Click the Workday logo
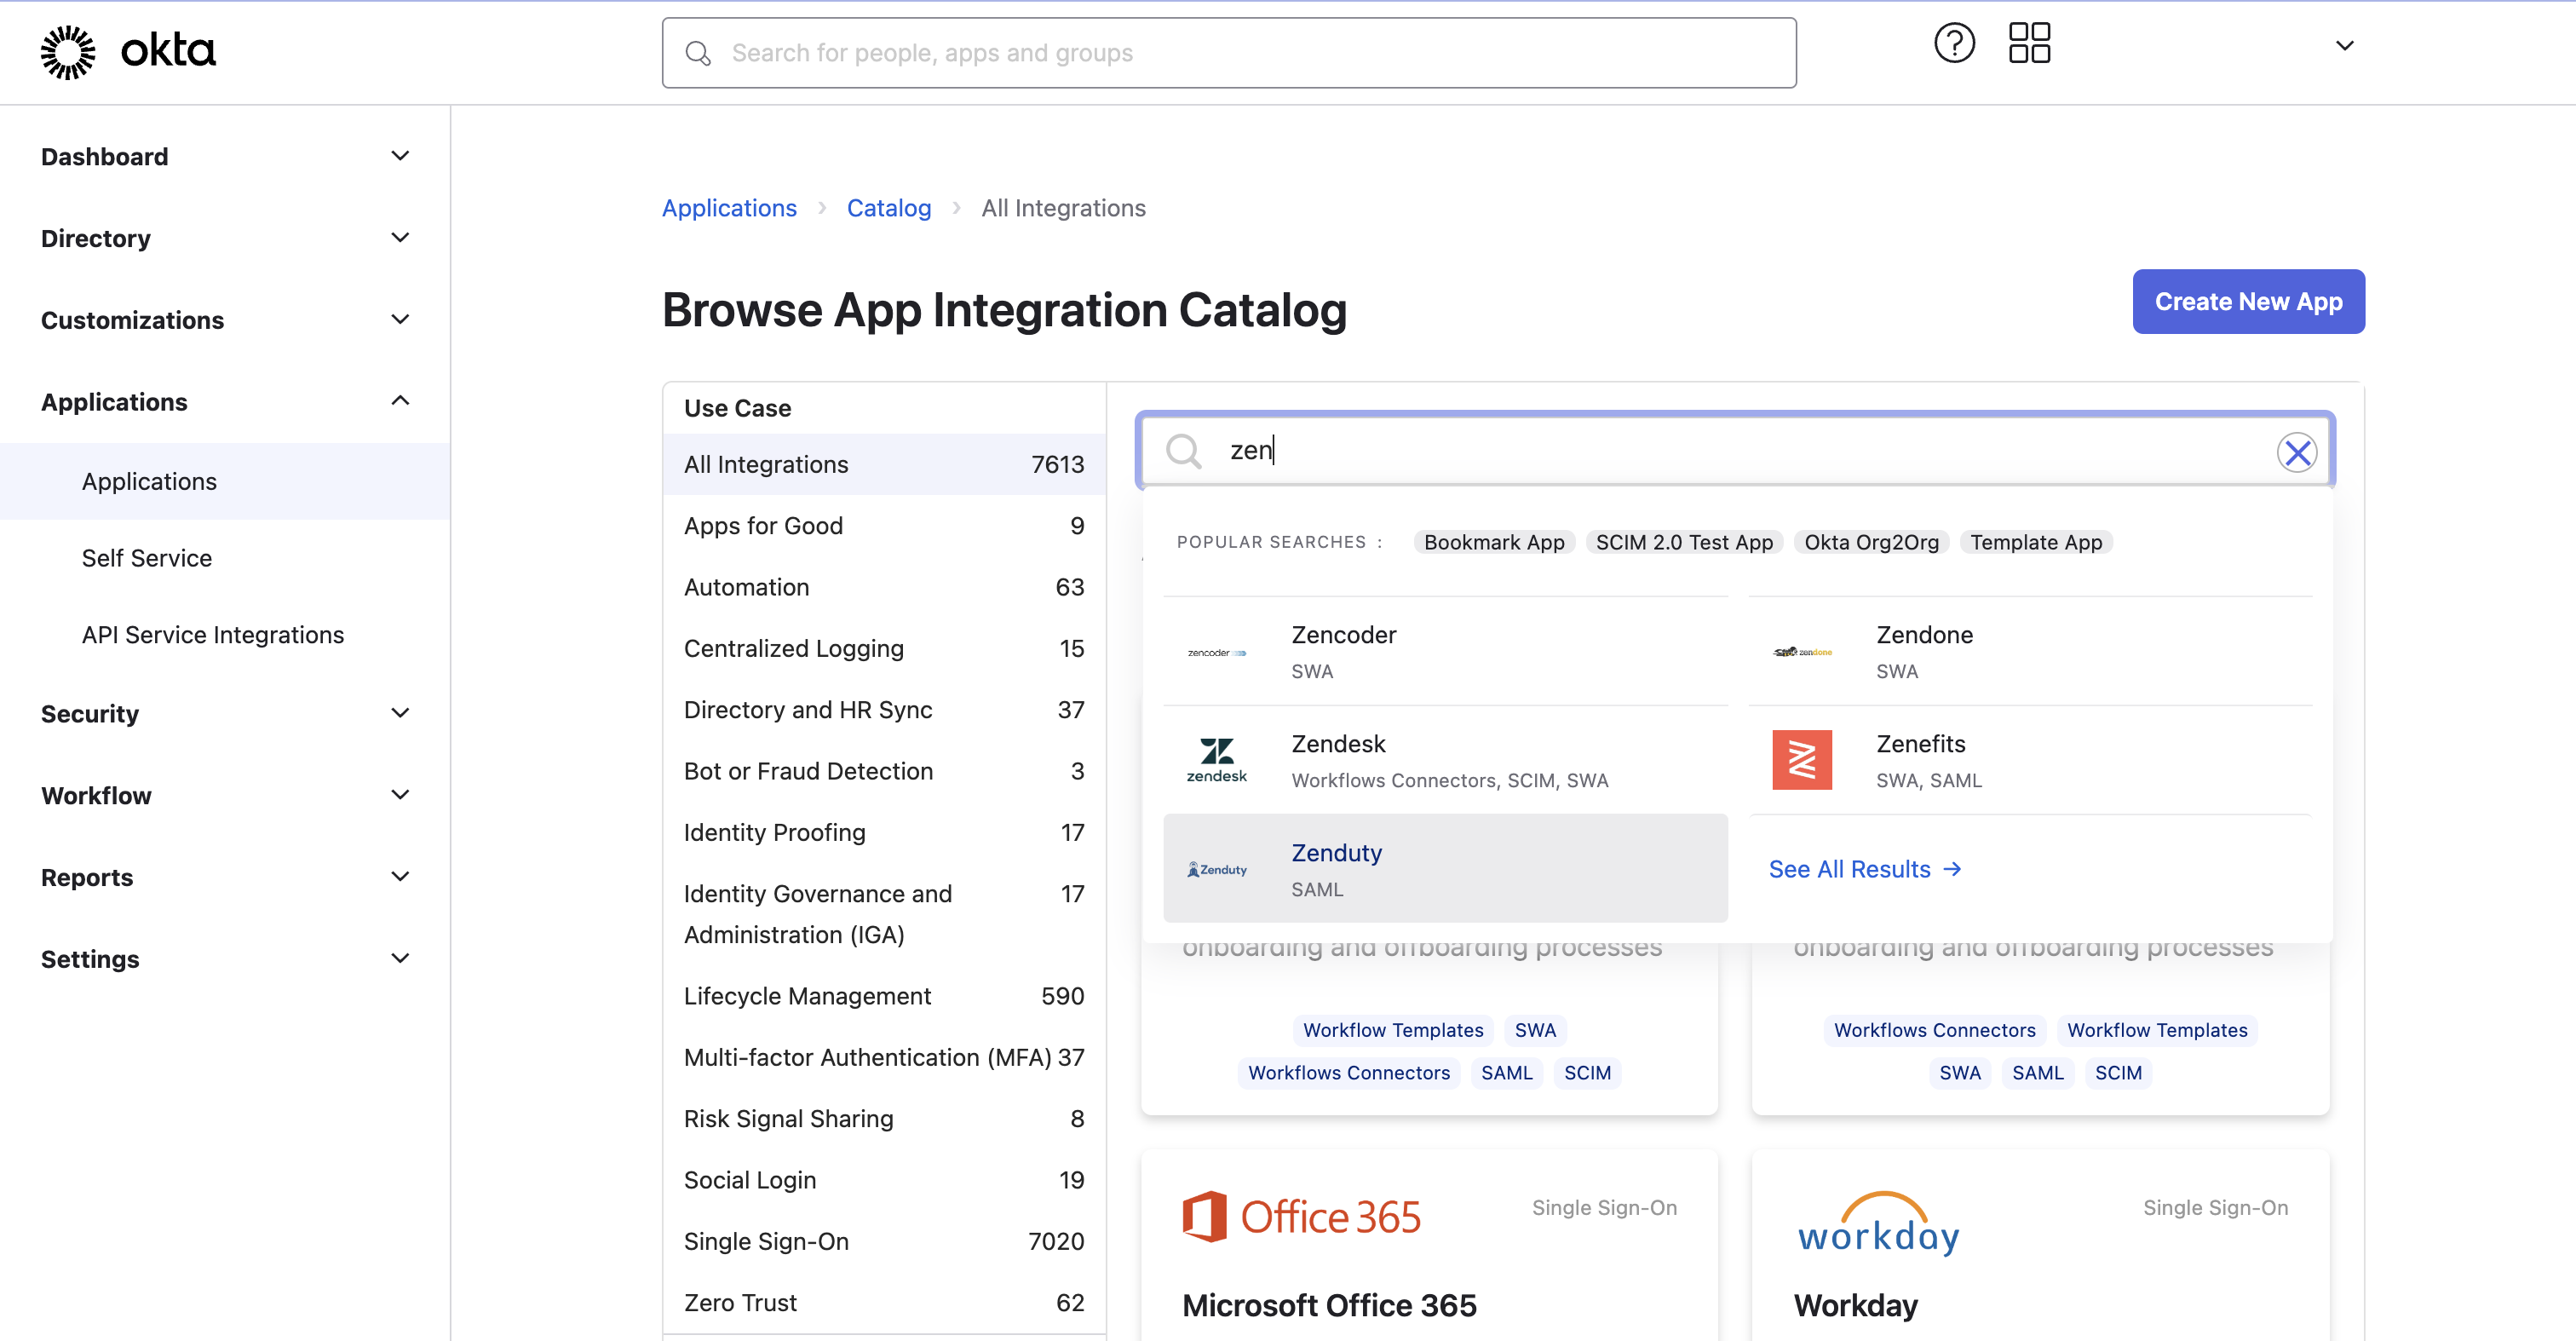 (1878, 1224)
